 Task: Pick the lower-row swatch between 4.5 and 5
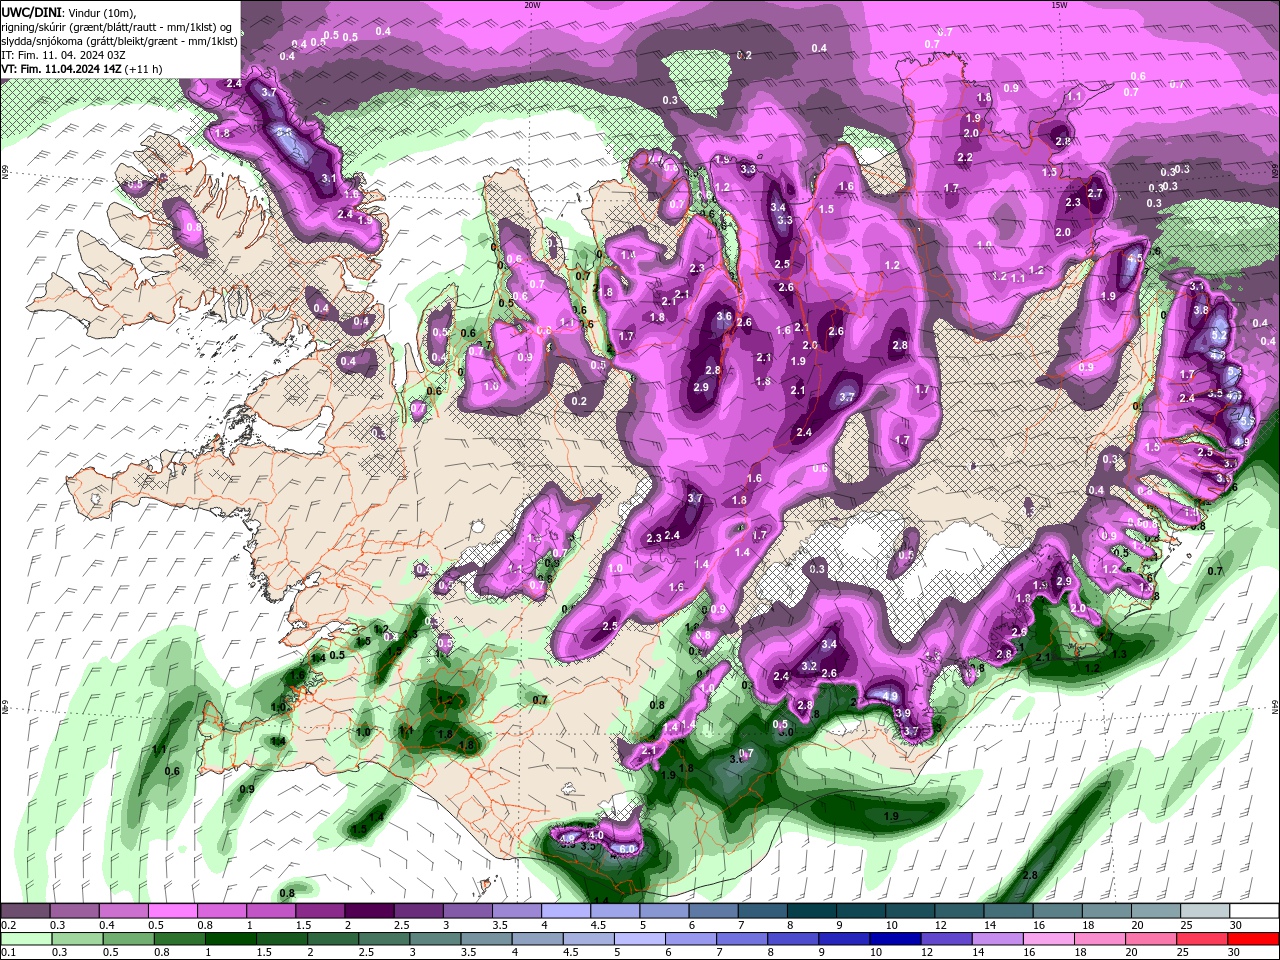[x=590, y=939]
